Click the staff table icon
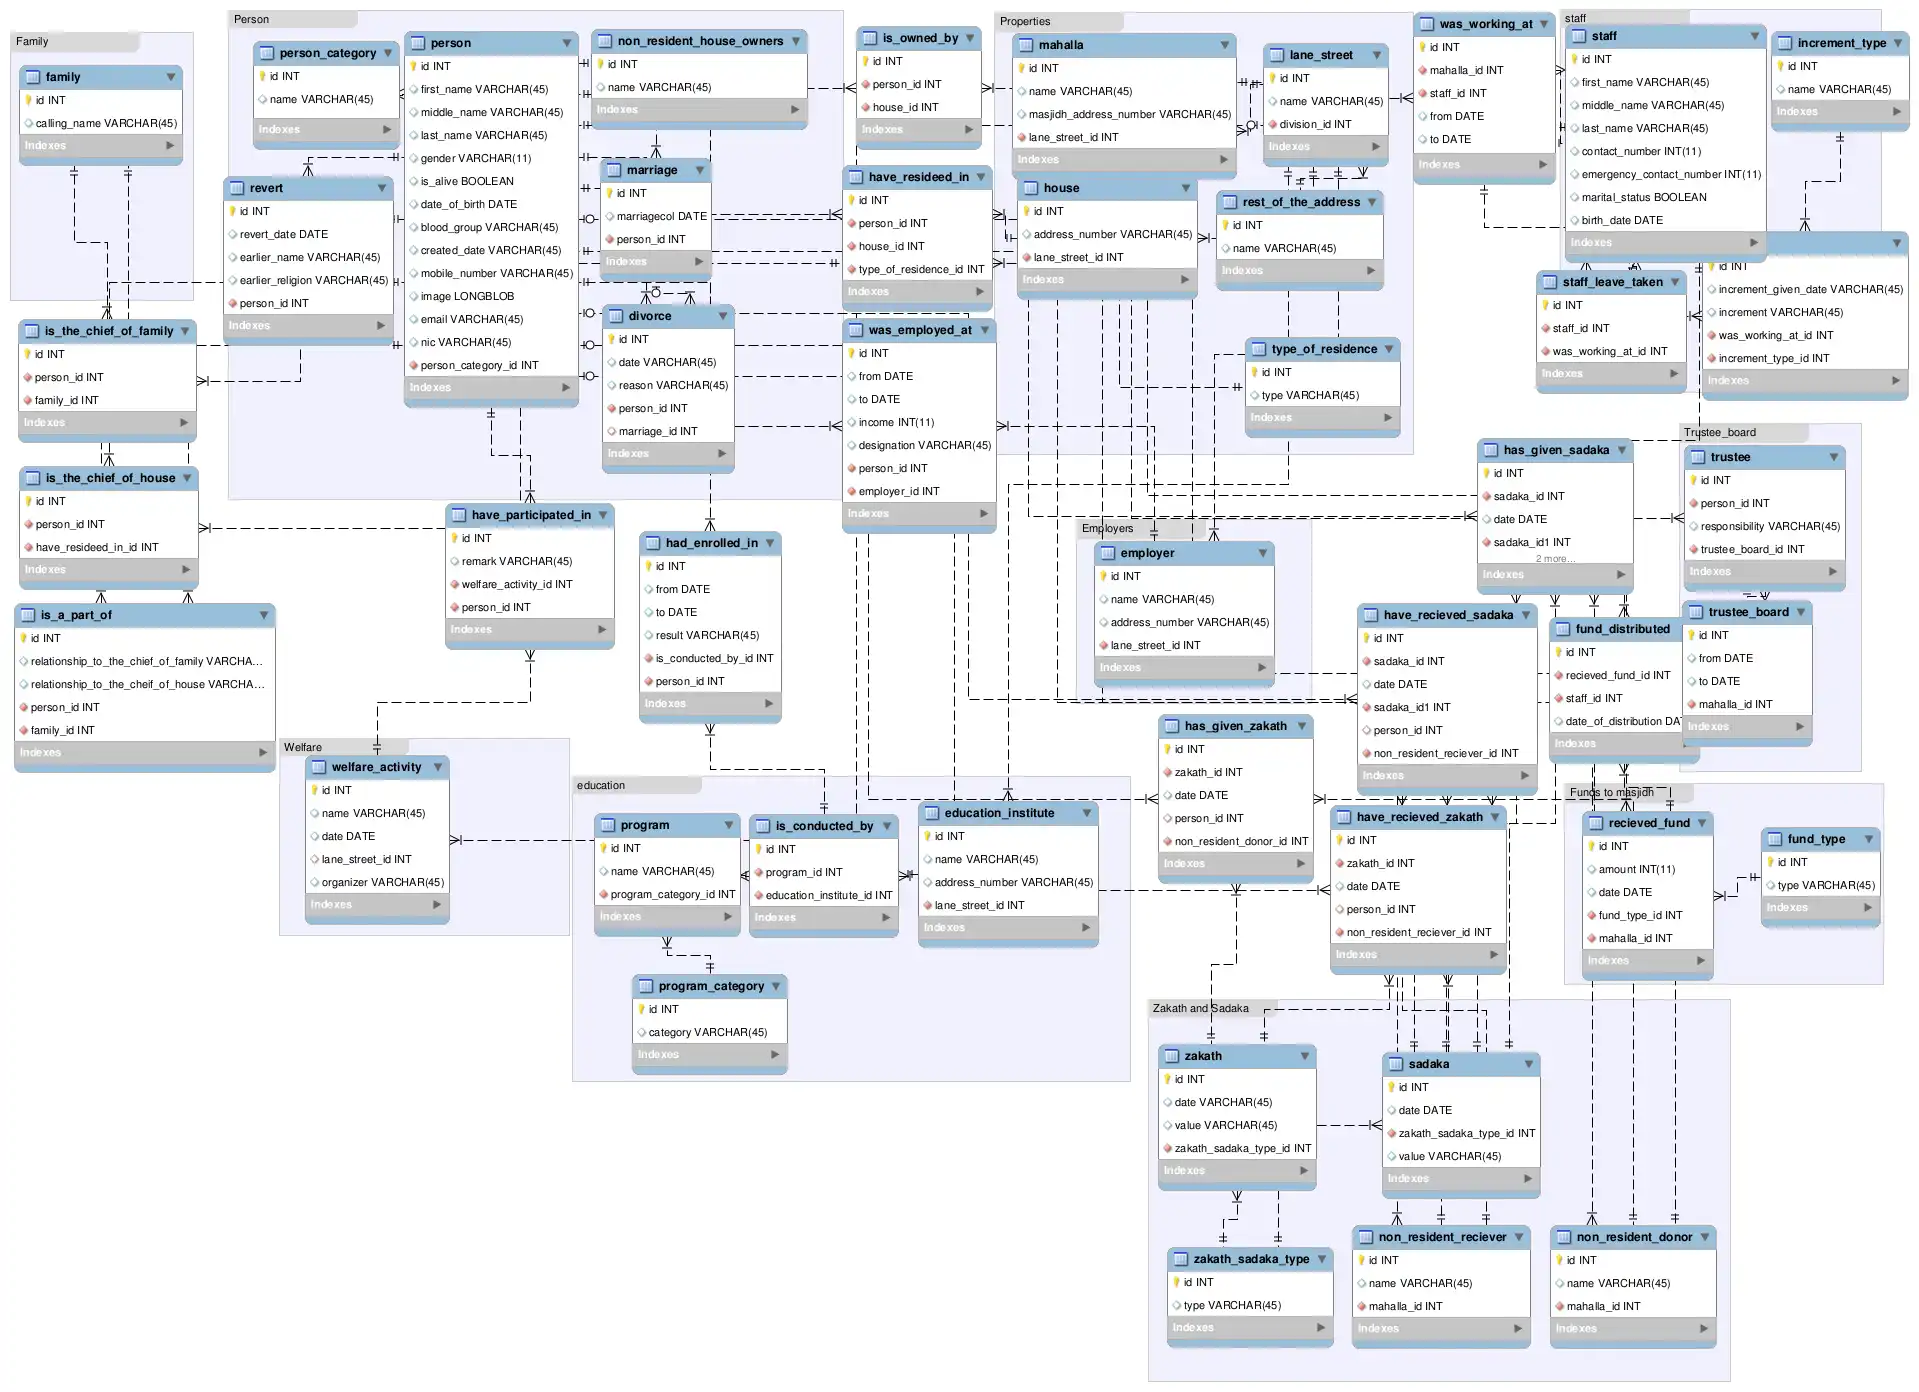1919x1392 pixels. [1580, 36]
